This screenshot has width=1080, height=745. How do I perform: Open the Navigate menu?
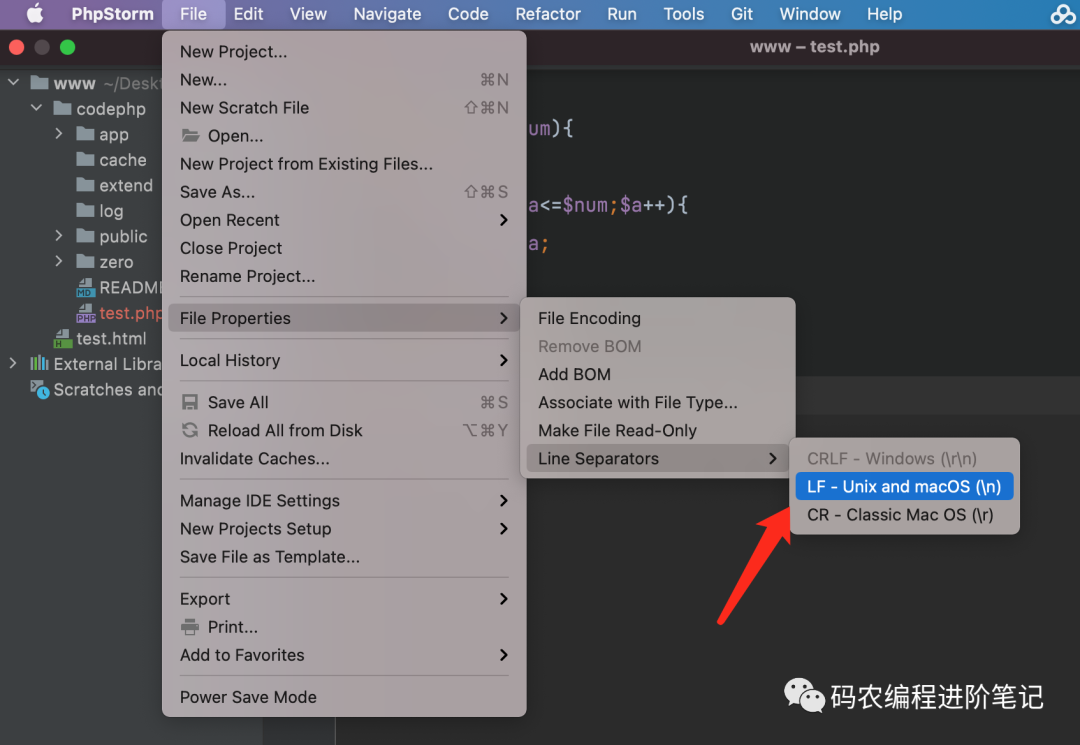pyautogui.click(x=387, y=14)
